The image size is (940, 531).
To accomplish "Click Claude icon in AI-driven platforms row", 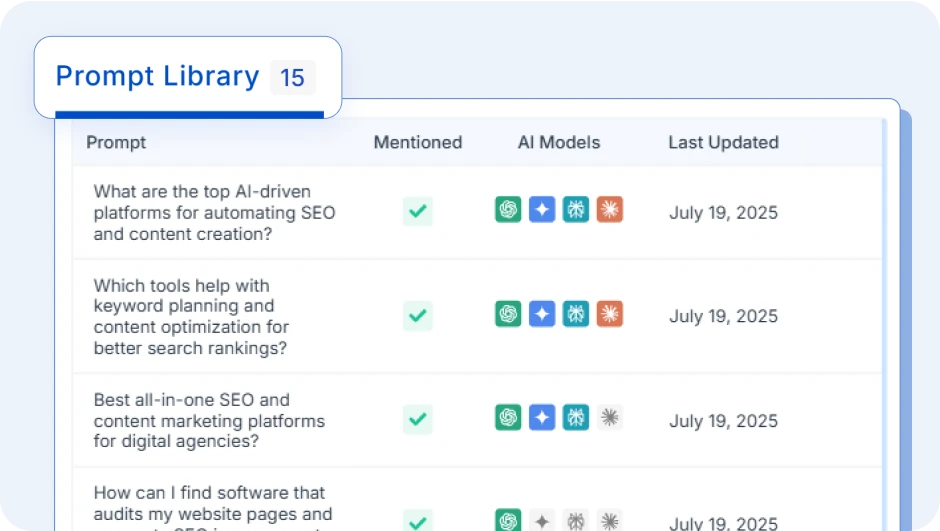I will [610, 210].
